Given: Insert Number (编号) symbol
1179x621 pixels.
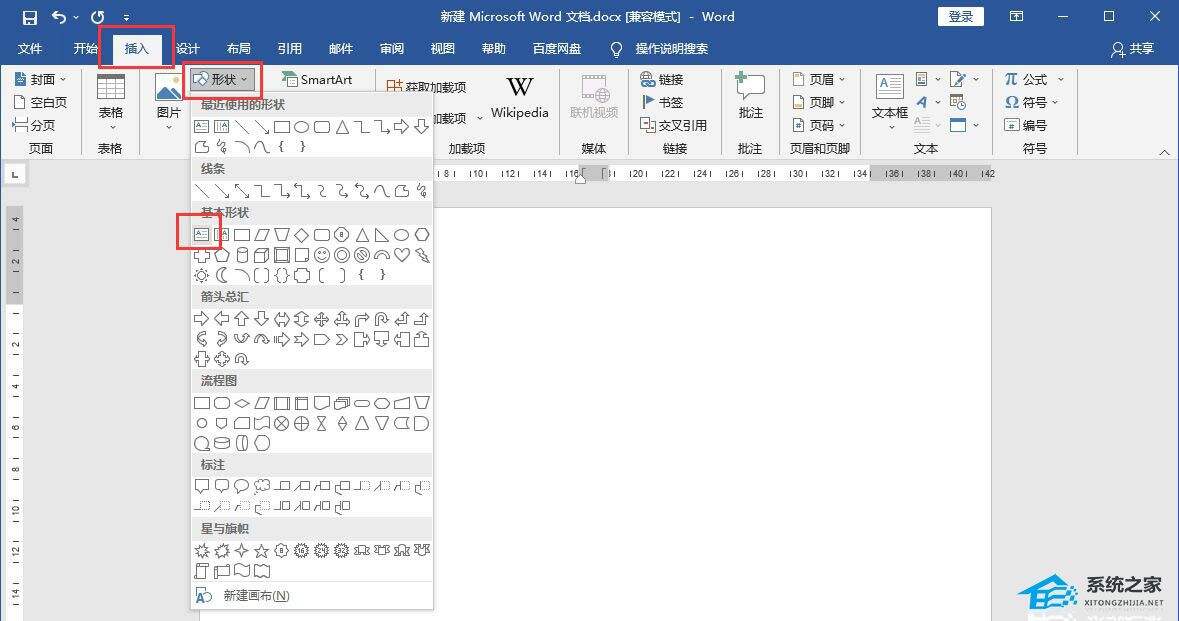Looking at the screenshot, I should point(1026,125).
